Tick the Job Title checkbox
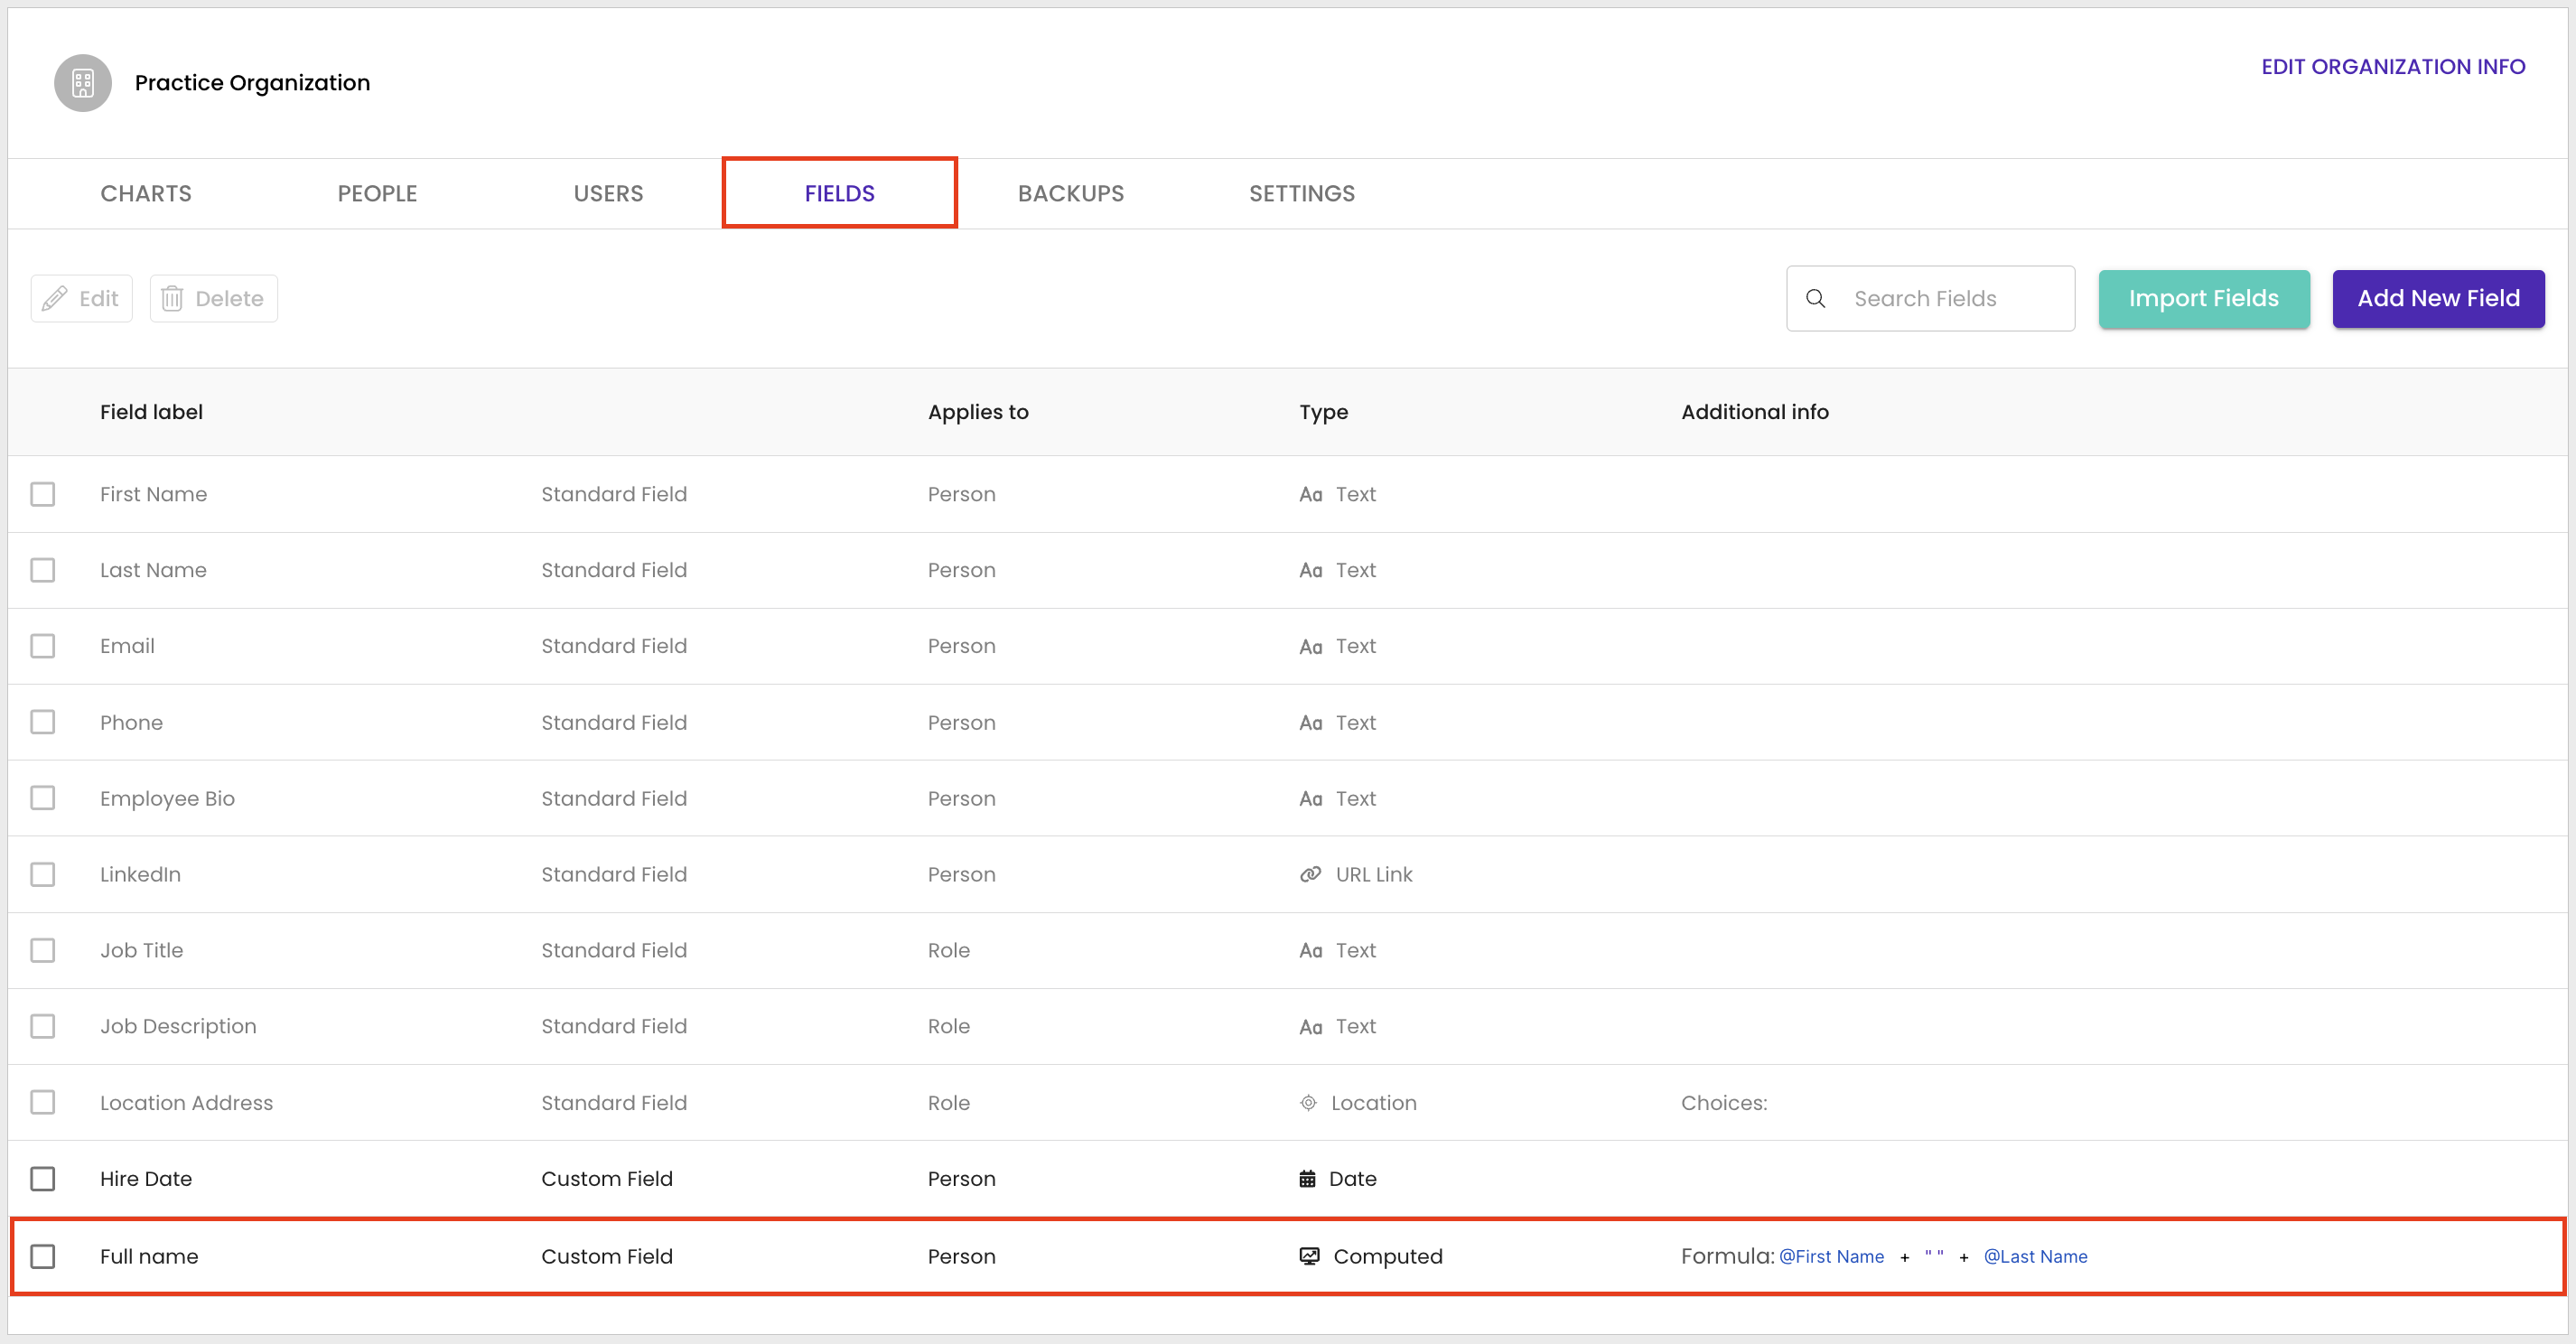This screenshot has width=2576, height=1344. [43, 950]
